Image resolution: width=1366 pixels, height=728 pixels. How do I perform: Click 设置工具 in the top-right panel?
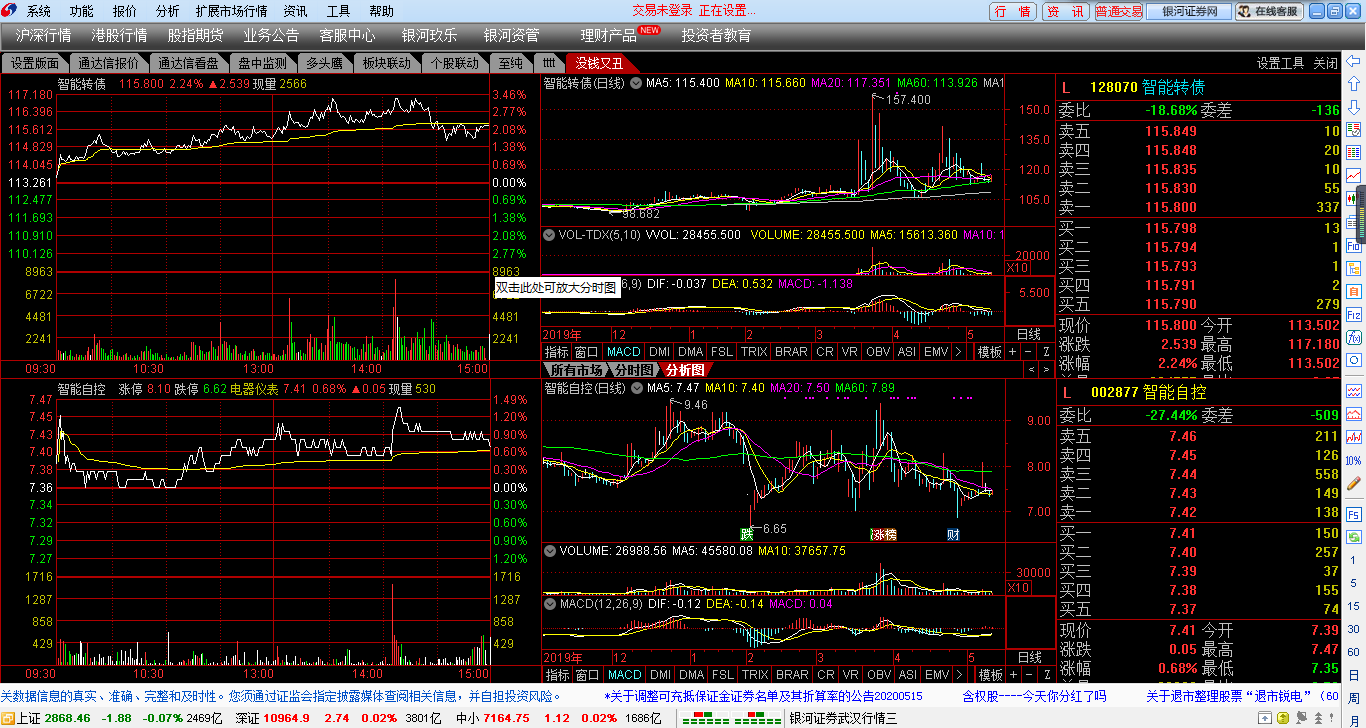(1281, 63)
